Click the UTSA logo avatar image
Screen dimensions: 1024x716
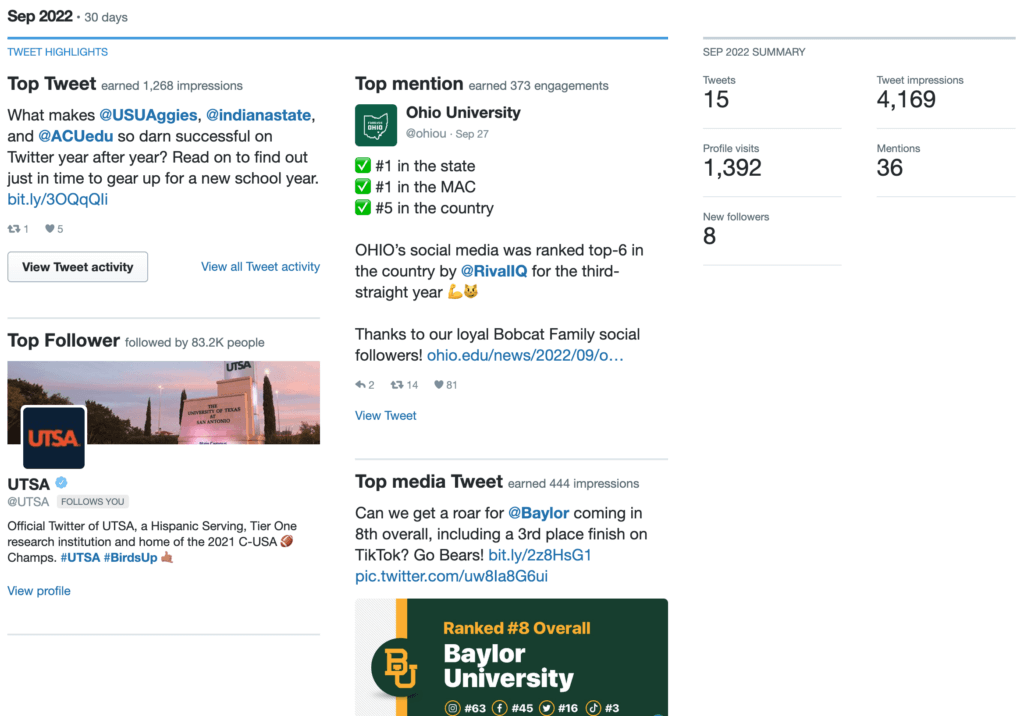point(53,437)
